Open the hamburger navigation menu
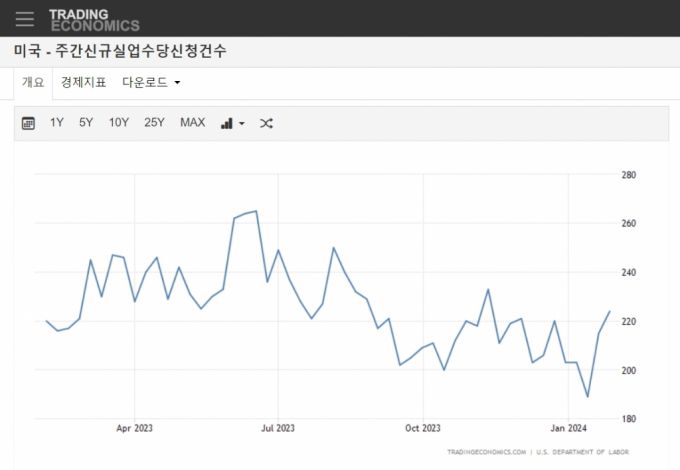This screenshot has width=680, height=470. tap(25, 18)
